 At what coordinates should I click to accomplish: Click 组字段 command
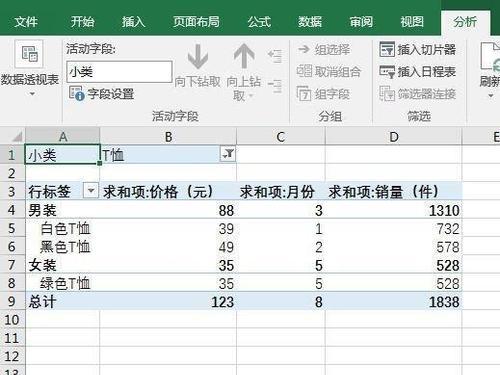pyautogui.click(x=323, y=94)
